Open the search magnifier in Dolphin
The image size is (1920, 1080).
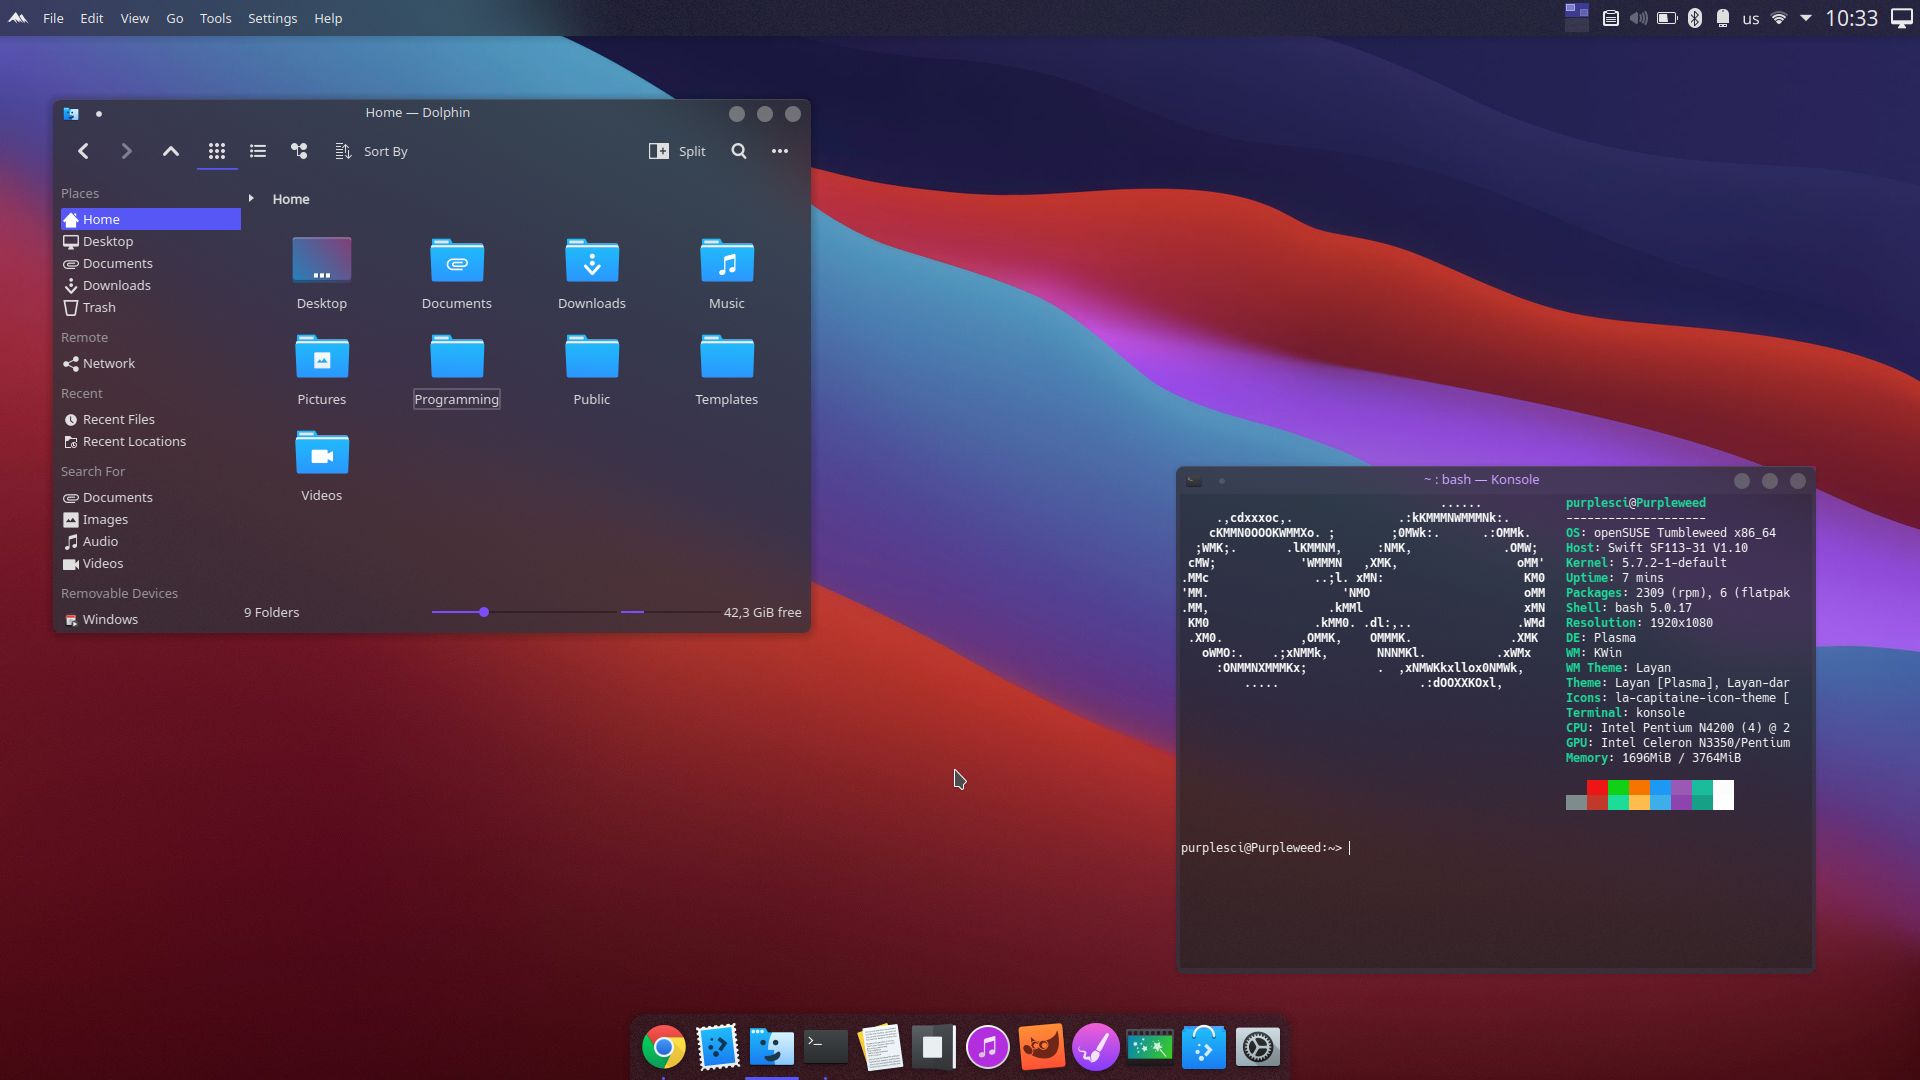739,151
